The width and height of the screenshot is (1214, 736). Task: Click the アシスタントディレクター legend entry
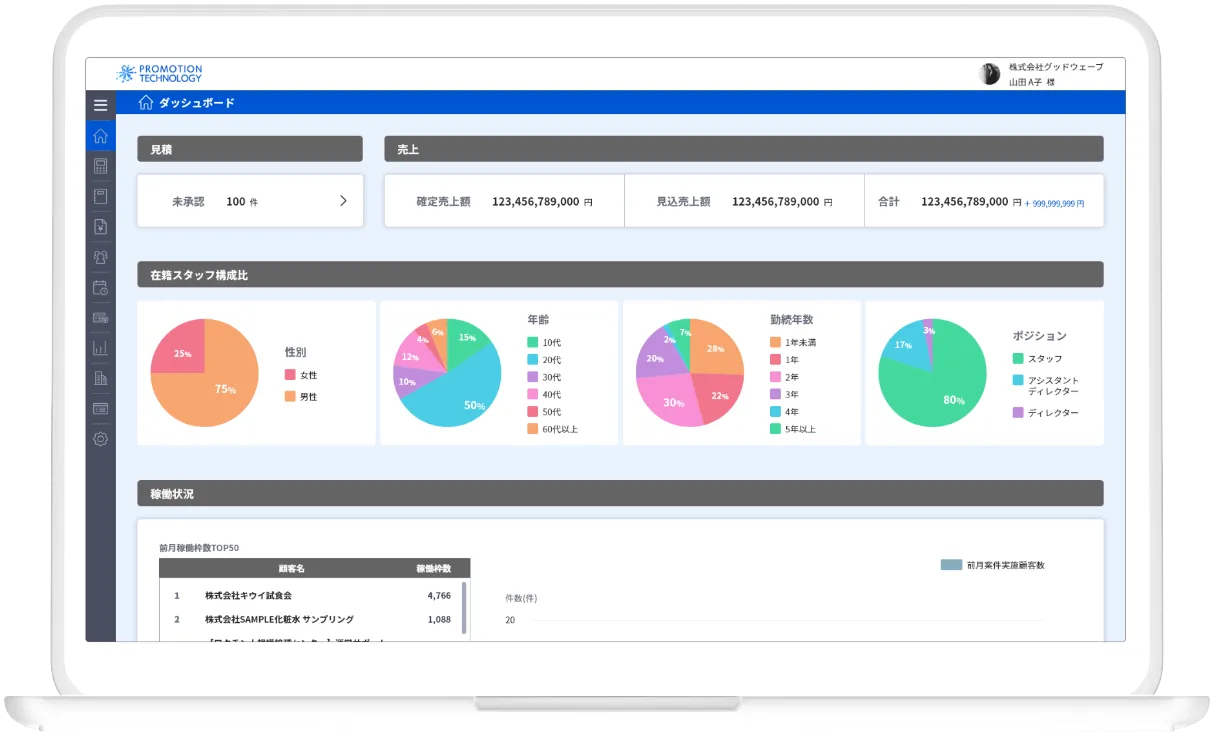pos(1046,386)
